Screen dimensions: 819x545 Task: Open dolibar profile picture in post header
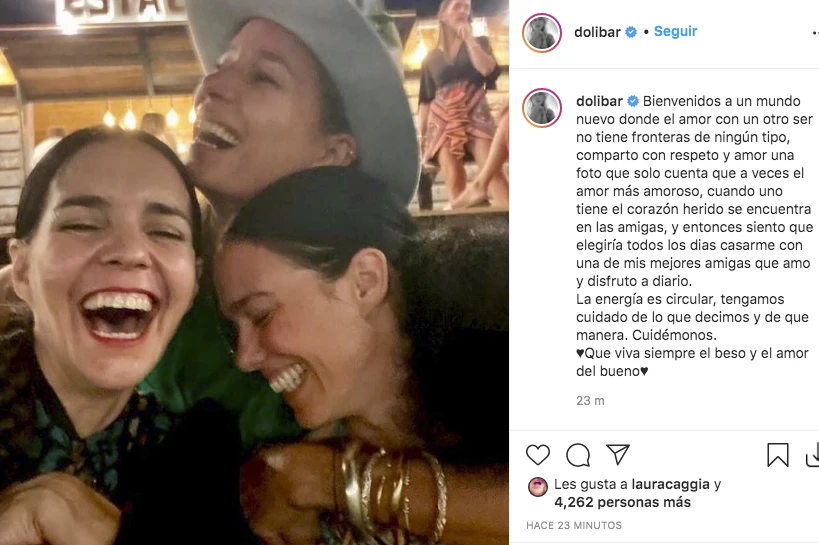coord(542,32)
